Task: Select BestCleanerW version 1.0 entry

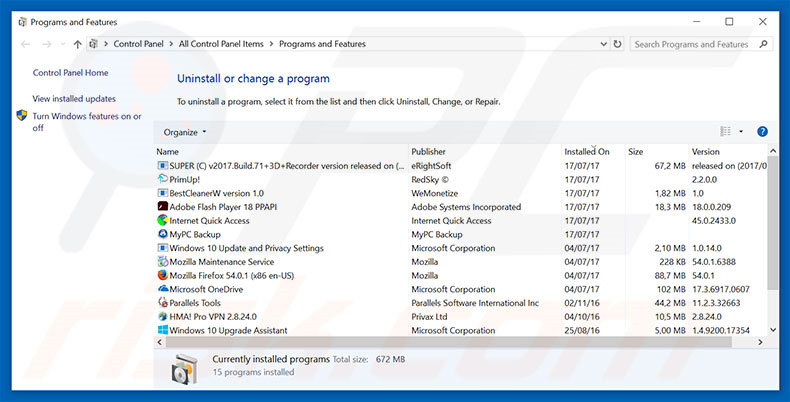Action: click(x=217, y=193)
